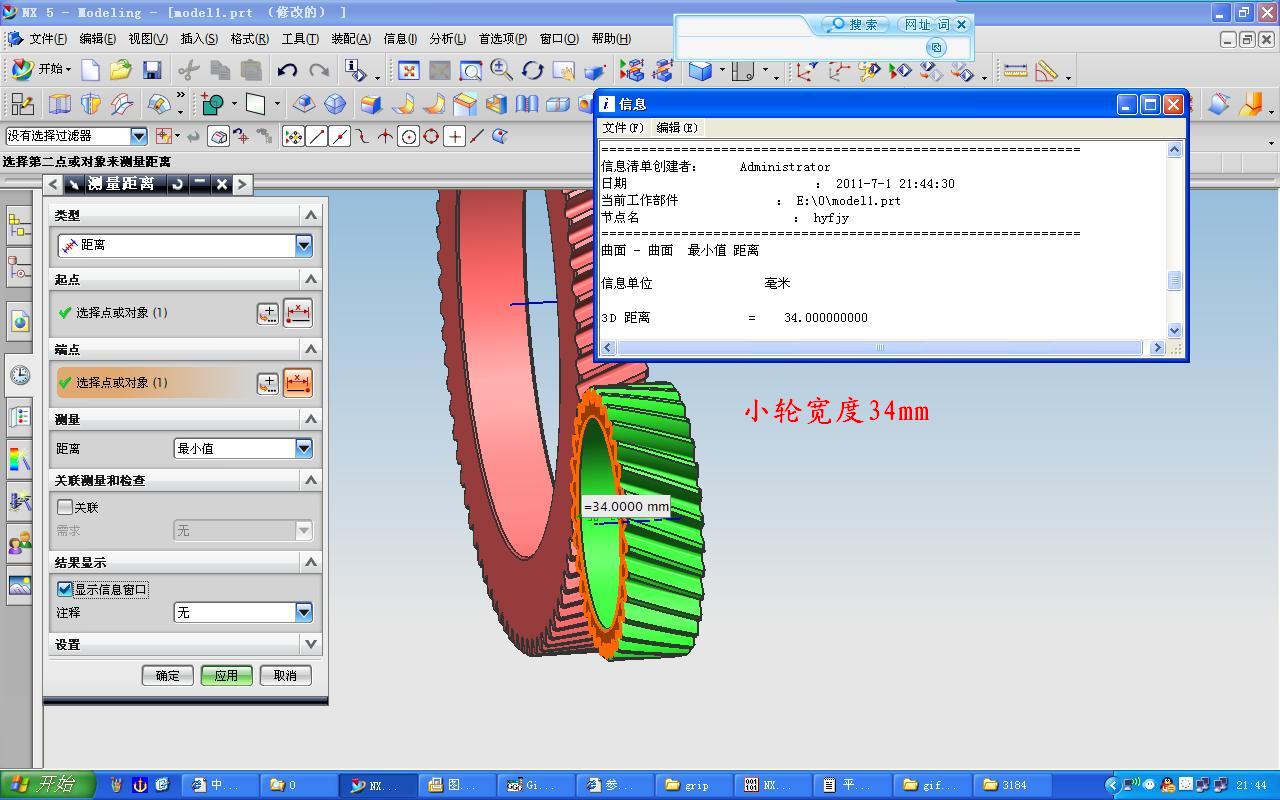The height and width of the screenshot is (800, 1280).
Task: Open the Sketch tool icon
Action: [x=22, y=104]
